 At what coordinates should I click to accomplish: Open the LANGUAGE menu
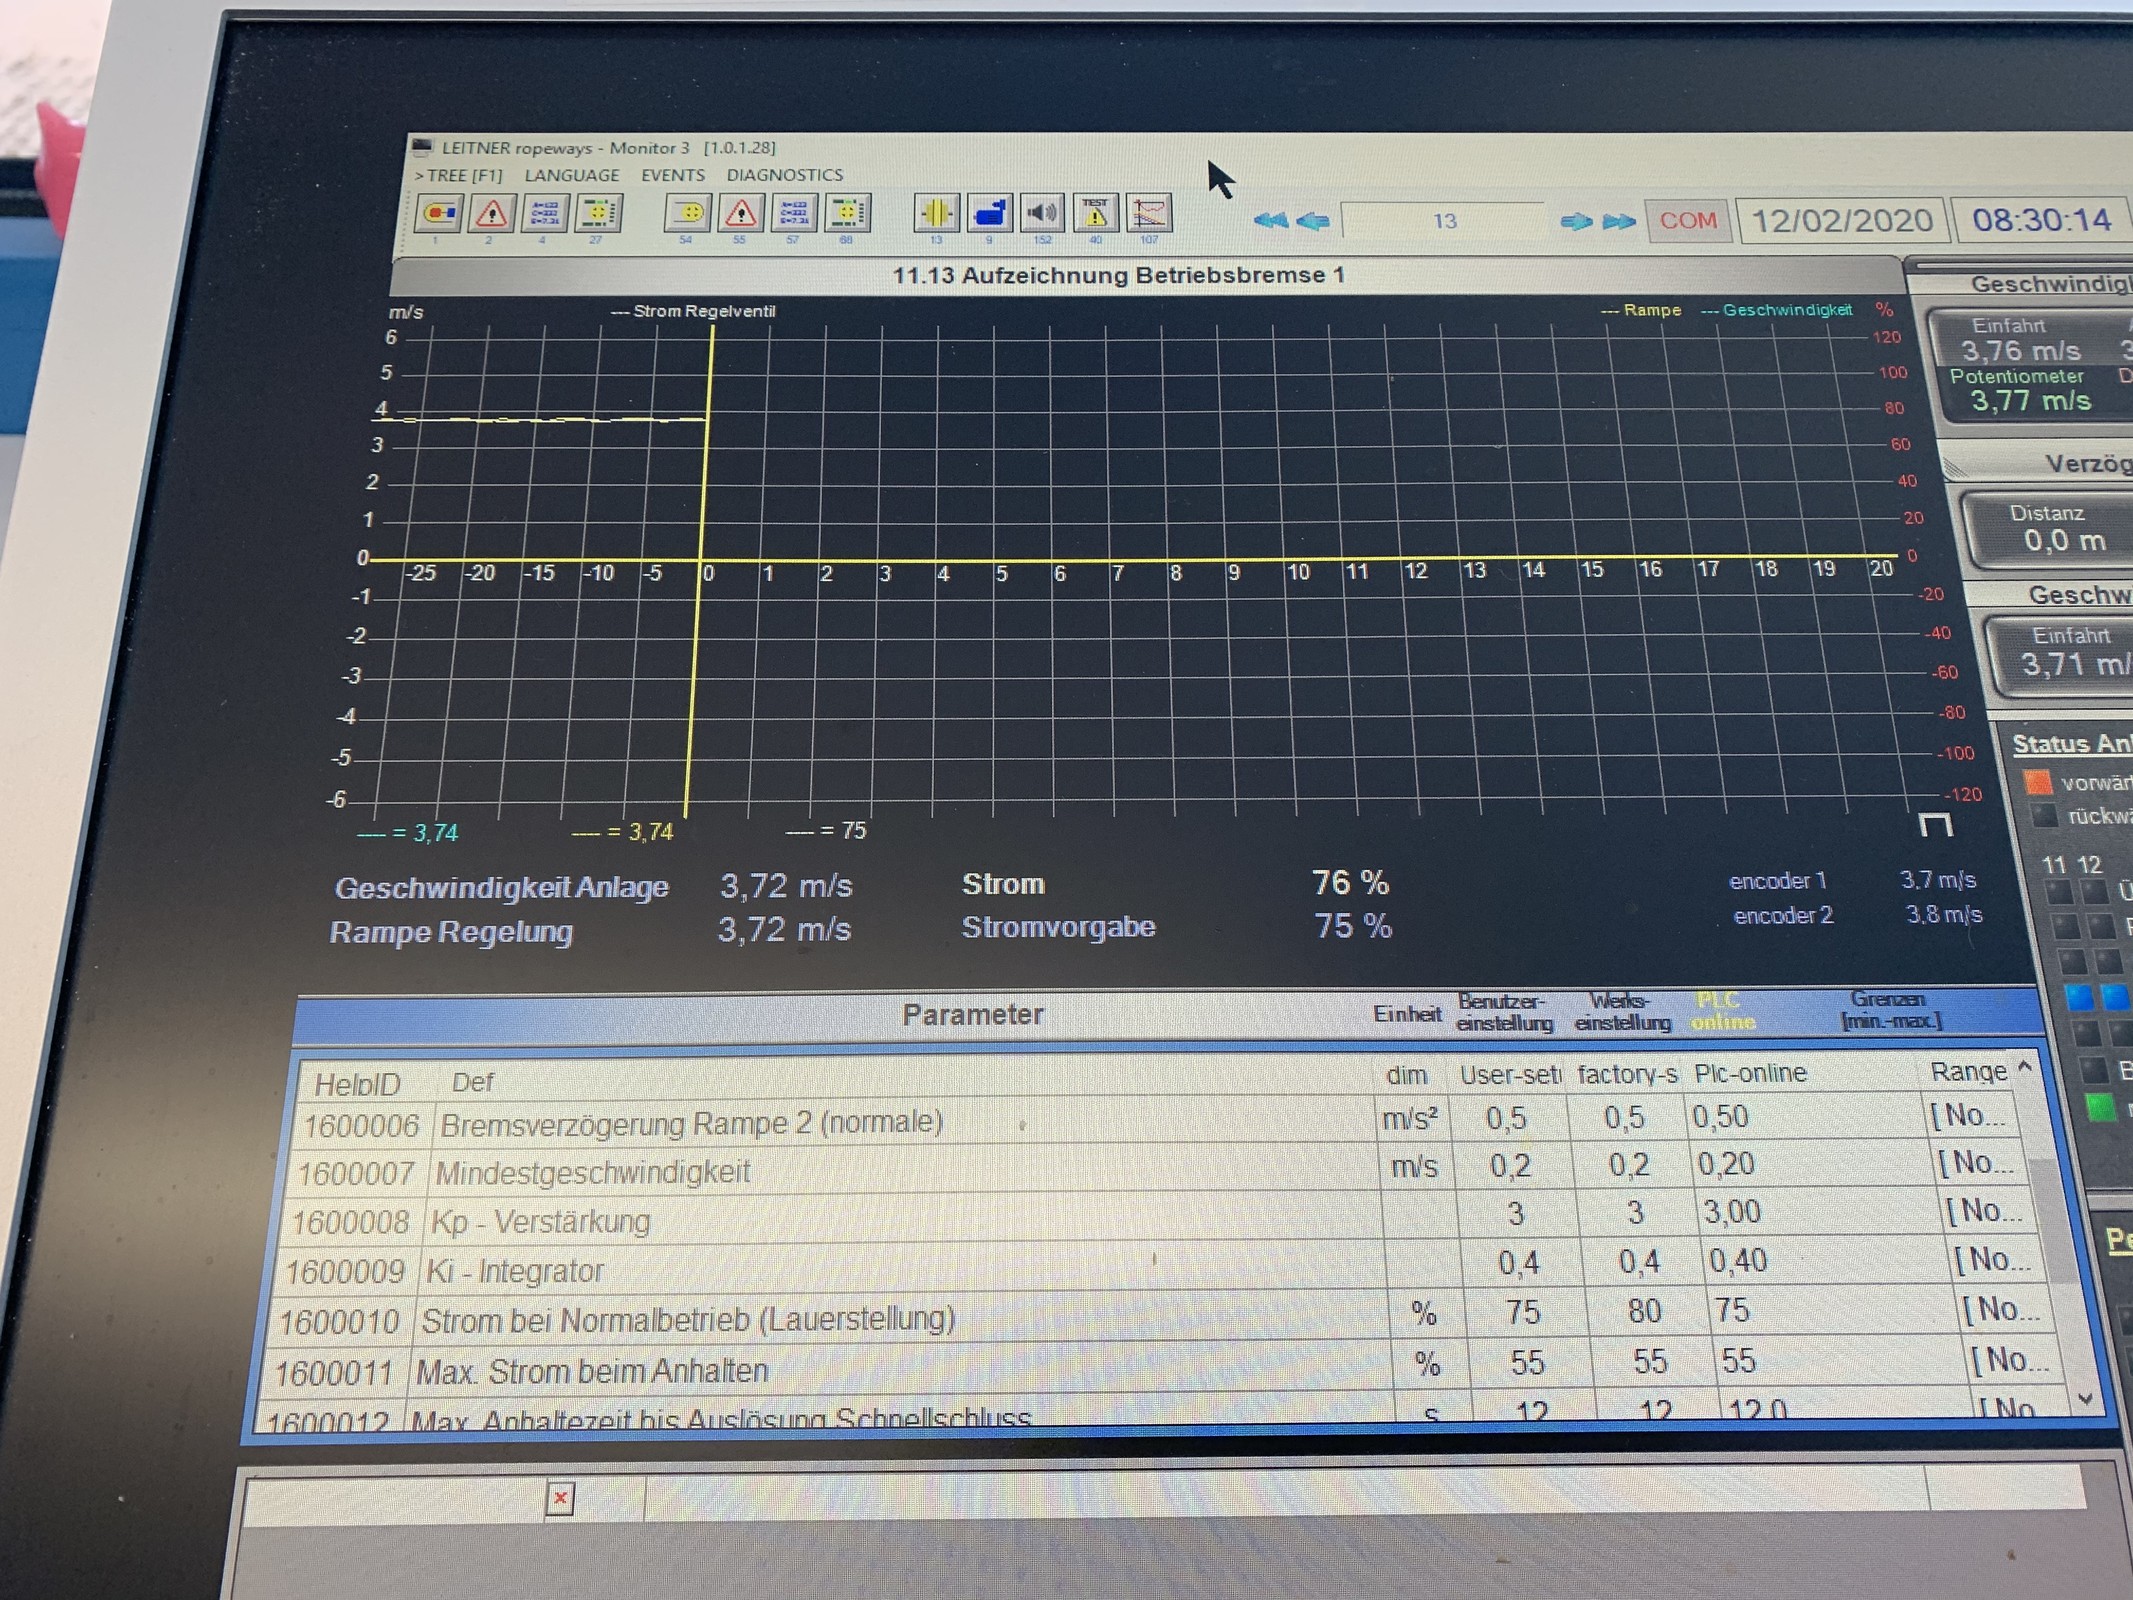tap(571, 175)
